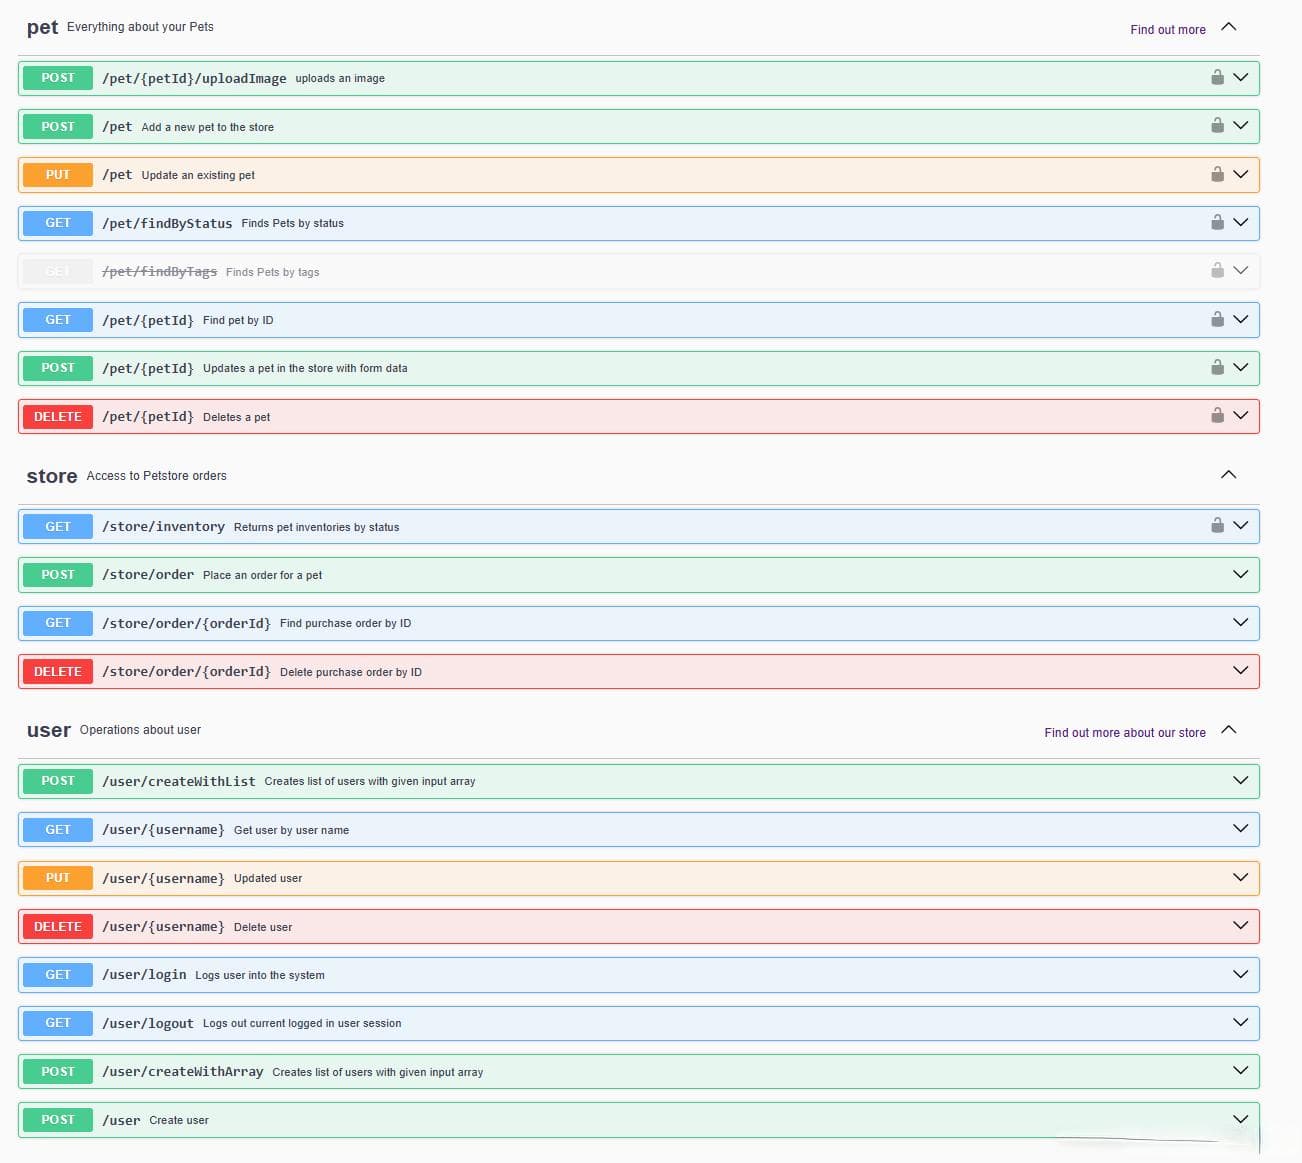1302x1163 pixels.
Task: Click the POST badge for Add a new pet
Action: tap(58, 126)
